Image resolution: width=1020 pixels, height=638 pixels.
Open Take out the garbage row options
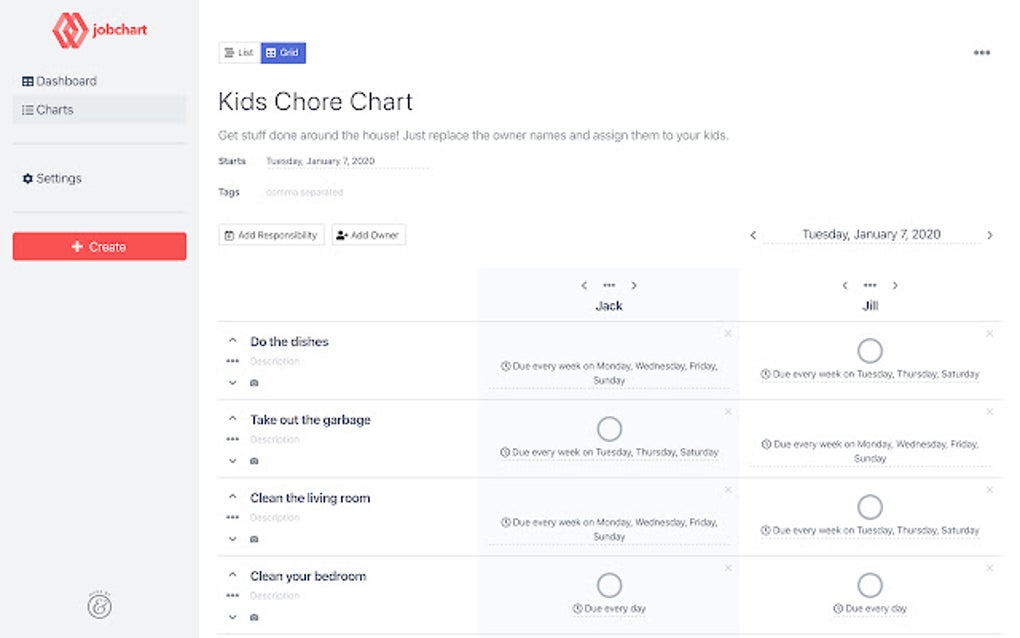point(232,439)
